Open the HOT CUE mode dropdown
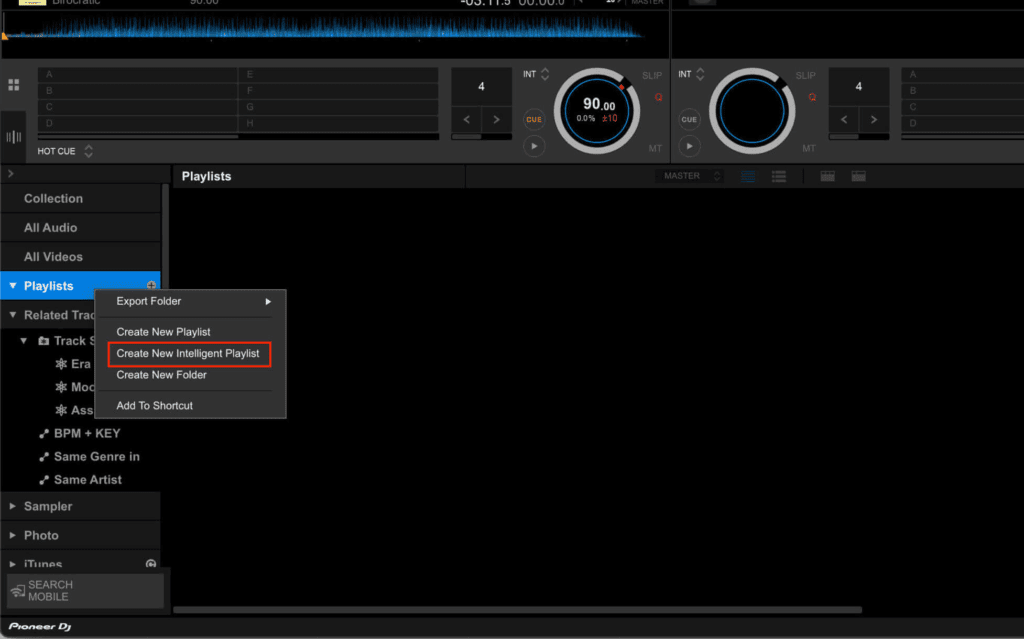 (88, 152)
